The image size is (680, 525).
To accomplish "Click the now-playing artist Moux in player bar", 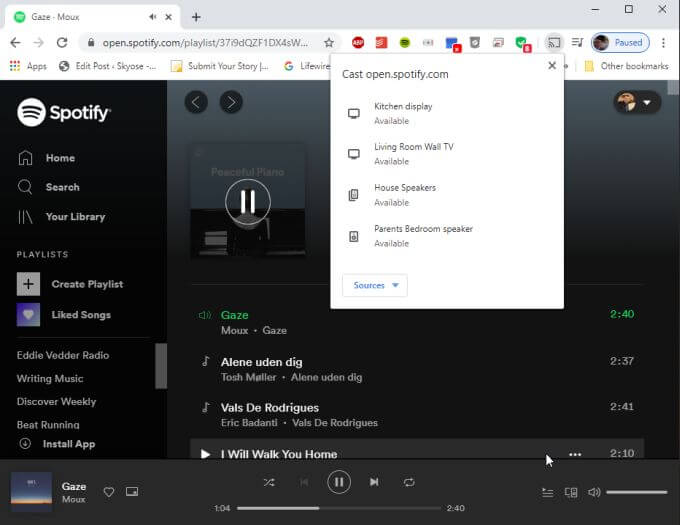I will point(74,499).
